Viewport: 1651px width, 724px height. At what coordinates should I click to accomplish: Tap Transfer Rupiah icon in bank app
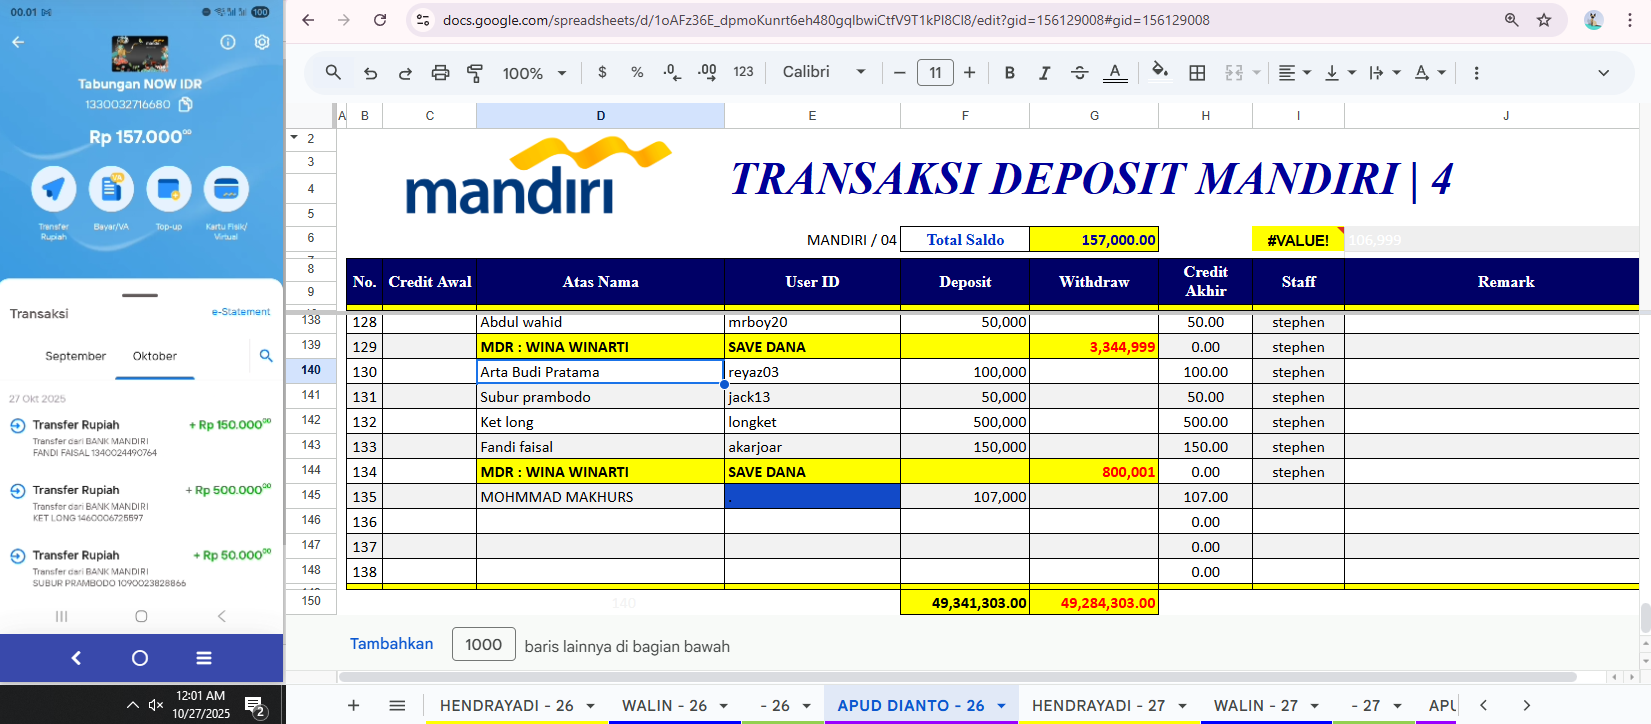(54, 189)
